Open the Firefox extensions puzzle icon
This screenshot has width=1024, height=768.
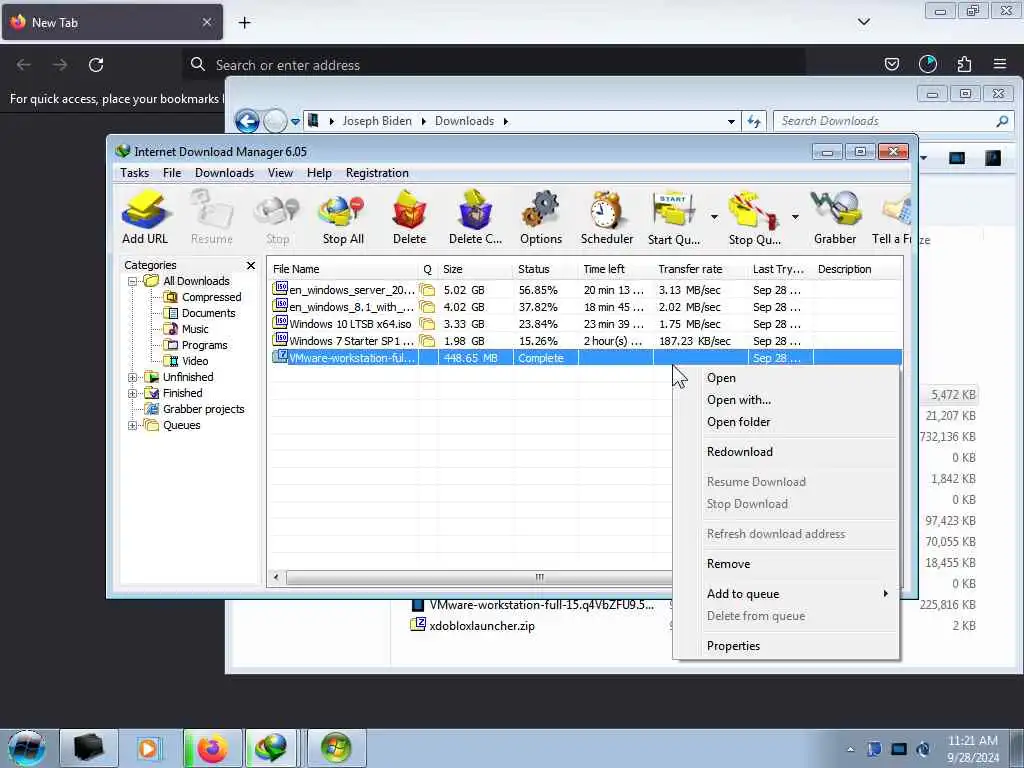coord(964,64)
